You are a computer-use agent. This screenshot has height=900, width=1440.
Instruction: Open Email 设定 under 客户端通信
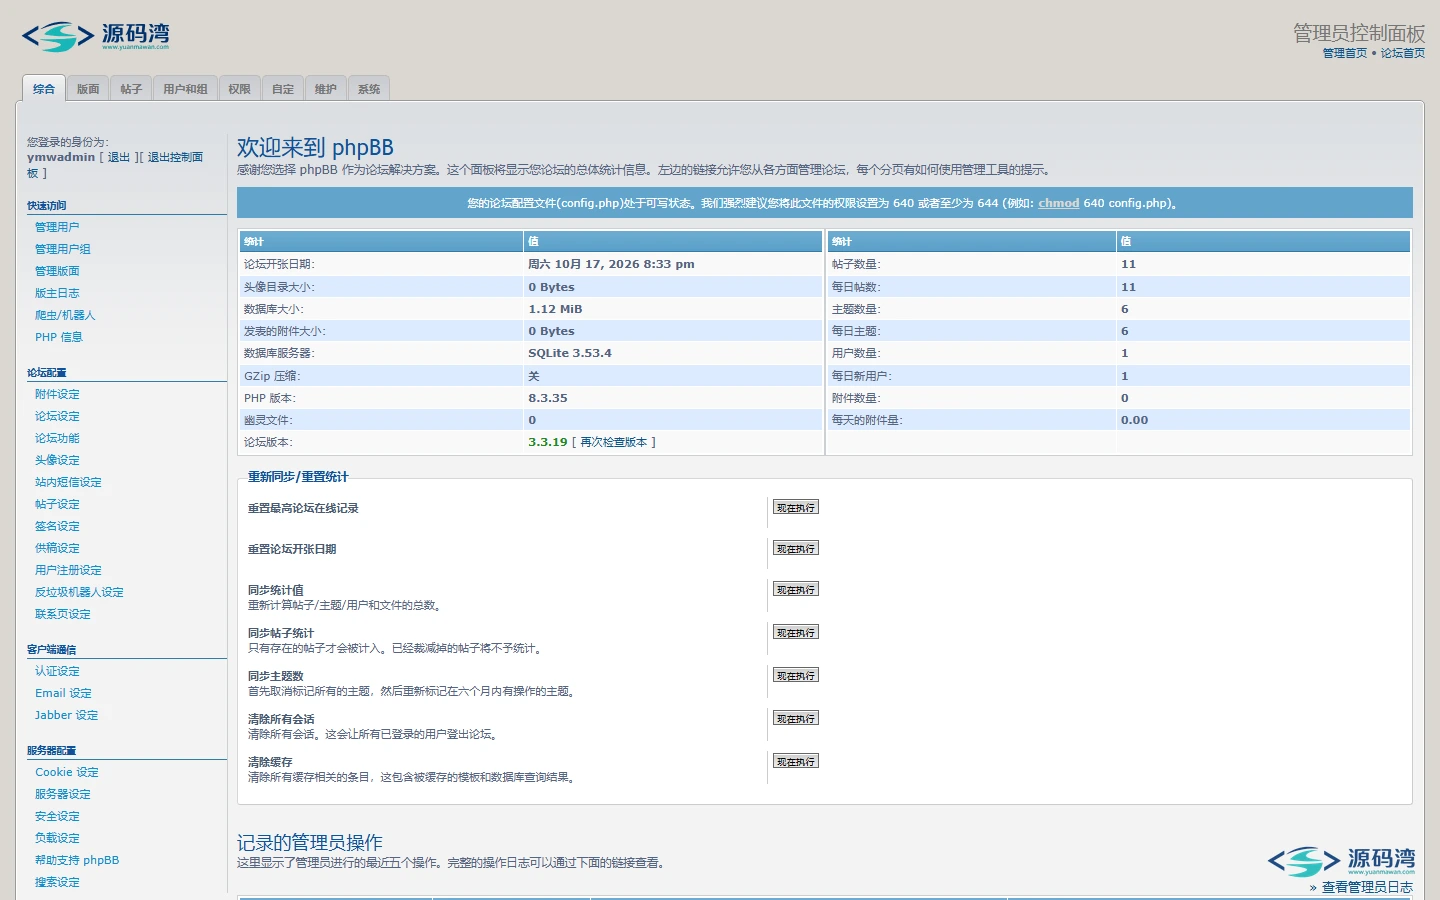pyautogui.click(x=63, y=693)
